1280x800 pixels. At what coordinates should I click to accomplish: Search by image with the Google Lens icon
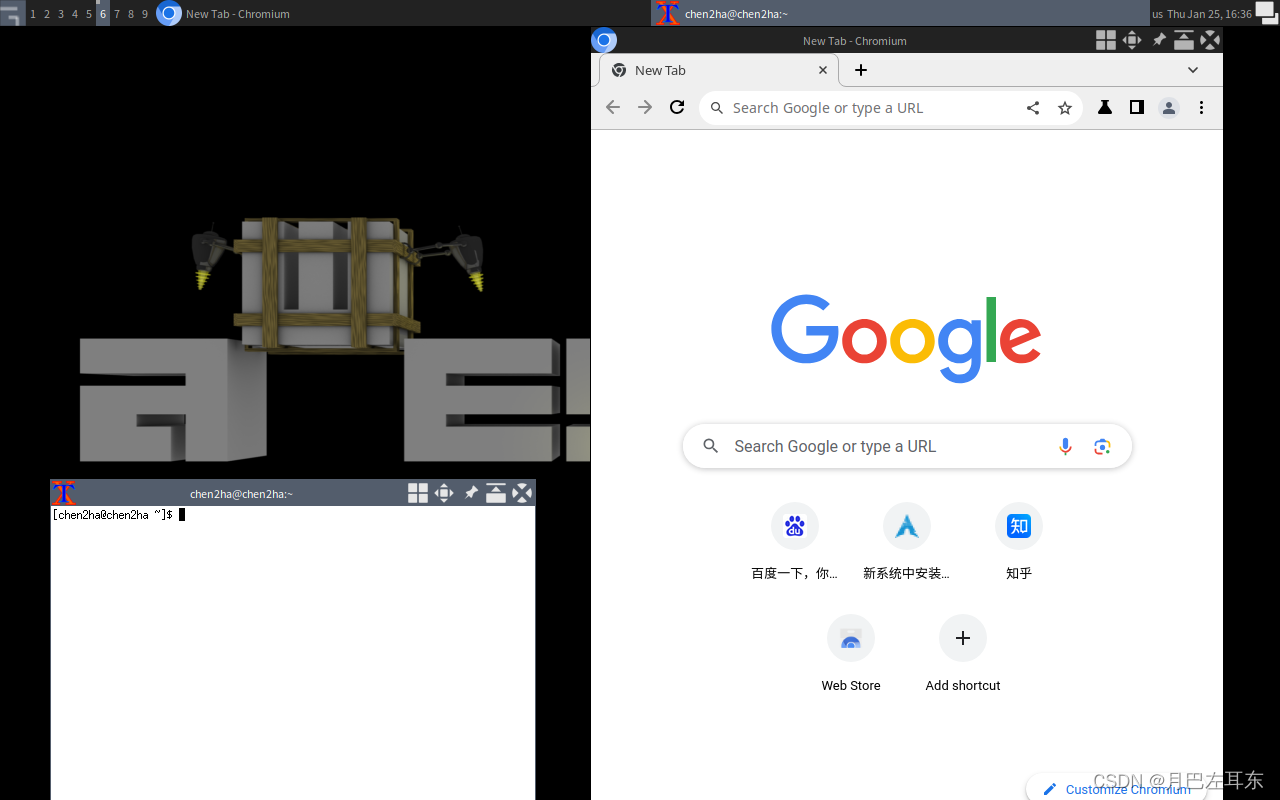click(1102, 446)
